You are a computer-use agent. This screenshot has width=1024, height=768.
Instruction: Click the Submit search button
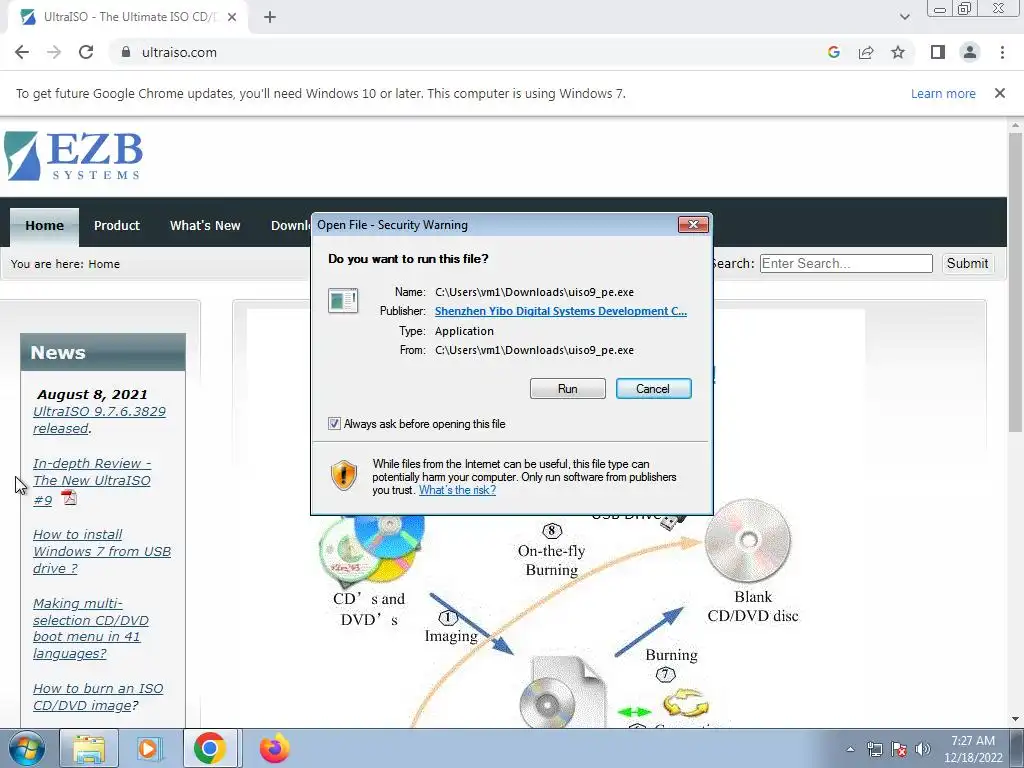coord(967,264)
